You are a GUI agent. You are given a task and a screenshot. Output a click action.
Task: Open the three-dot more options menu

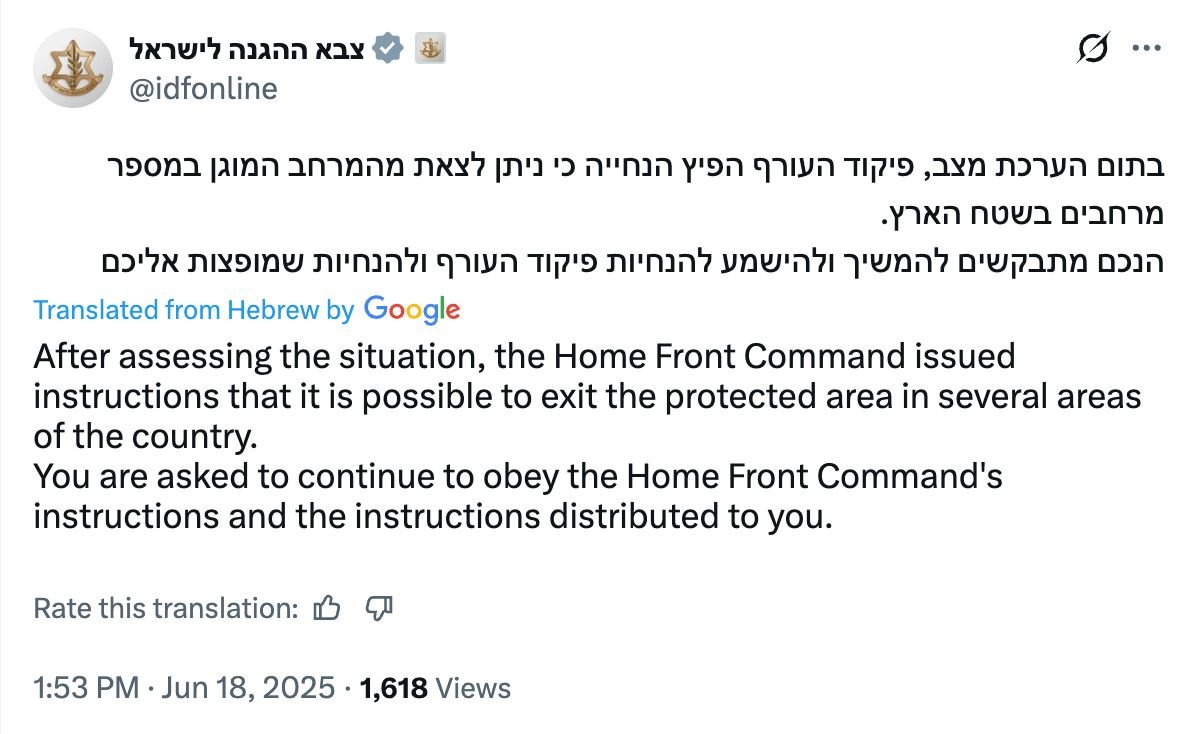1146,48
